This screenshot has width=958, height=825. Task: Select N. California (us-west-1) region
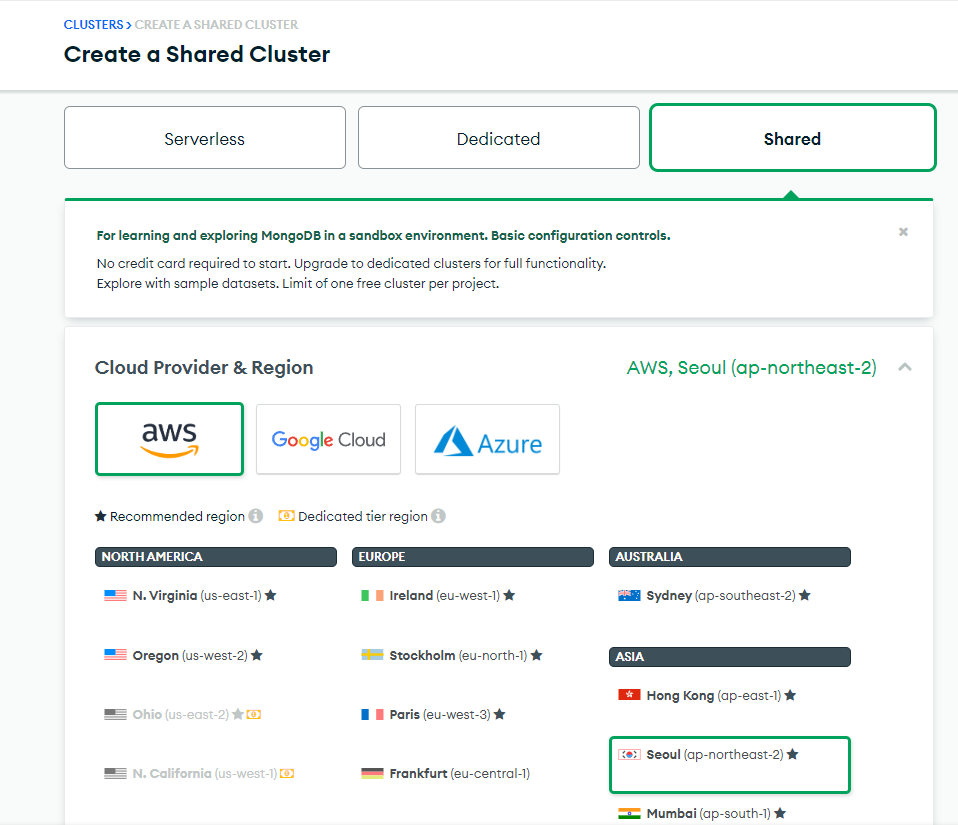tap(199, 774)
